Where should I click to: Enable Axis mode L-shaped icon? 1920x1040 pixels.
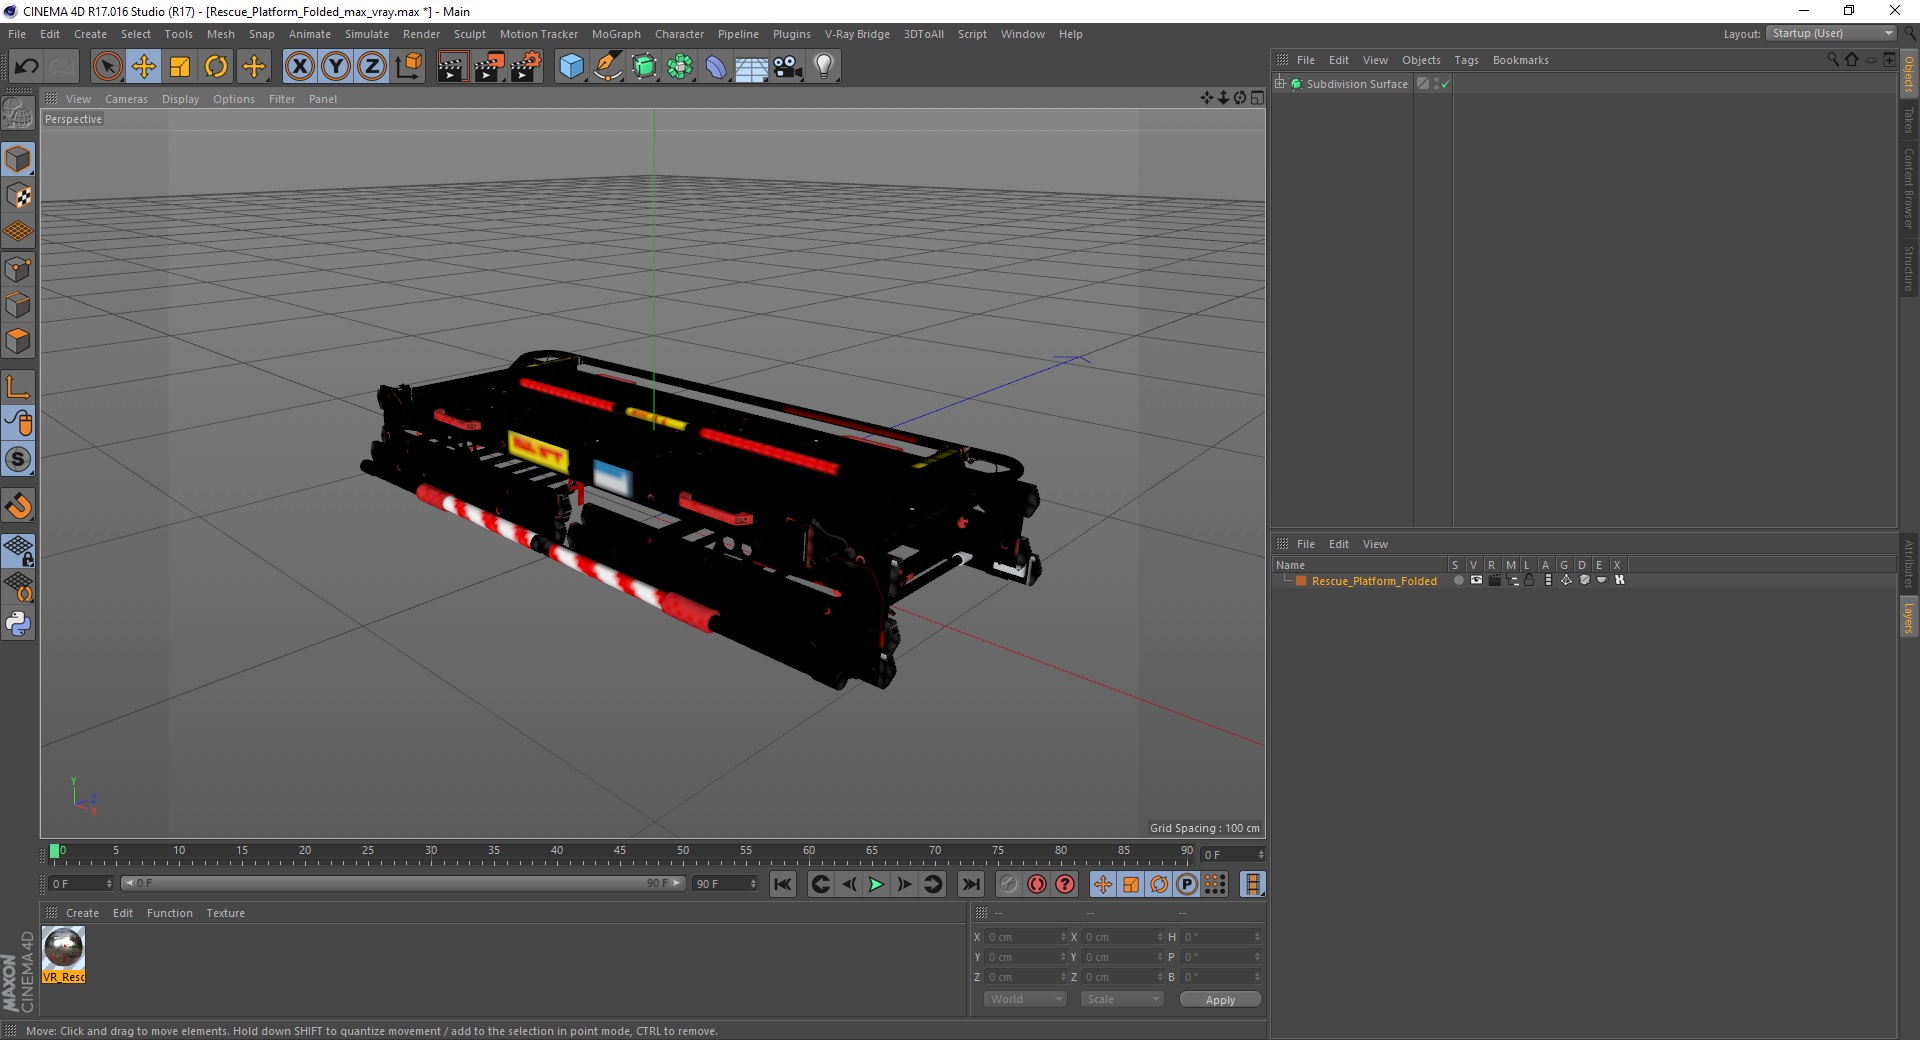pyautogui.click(x=18, y=387)
